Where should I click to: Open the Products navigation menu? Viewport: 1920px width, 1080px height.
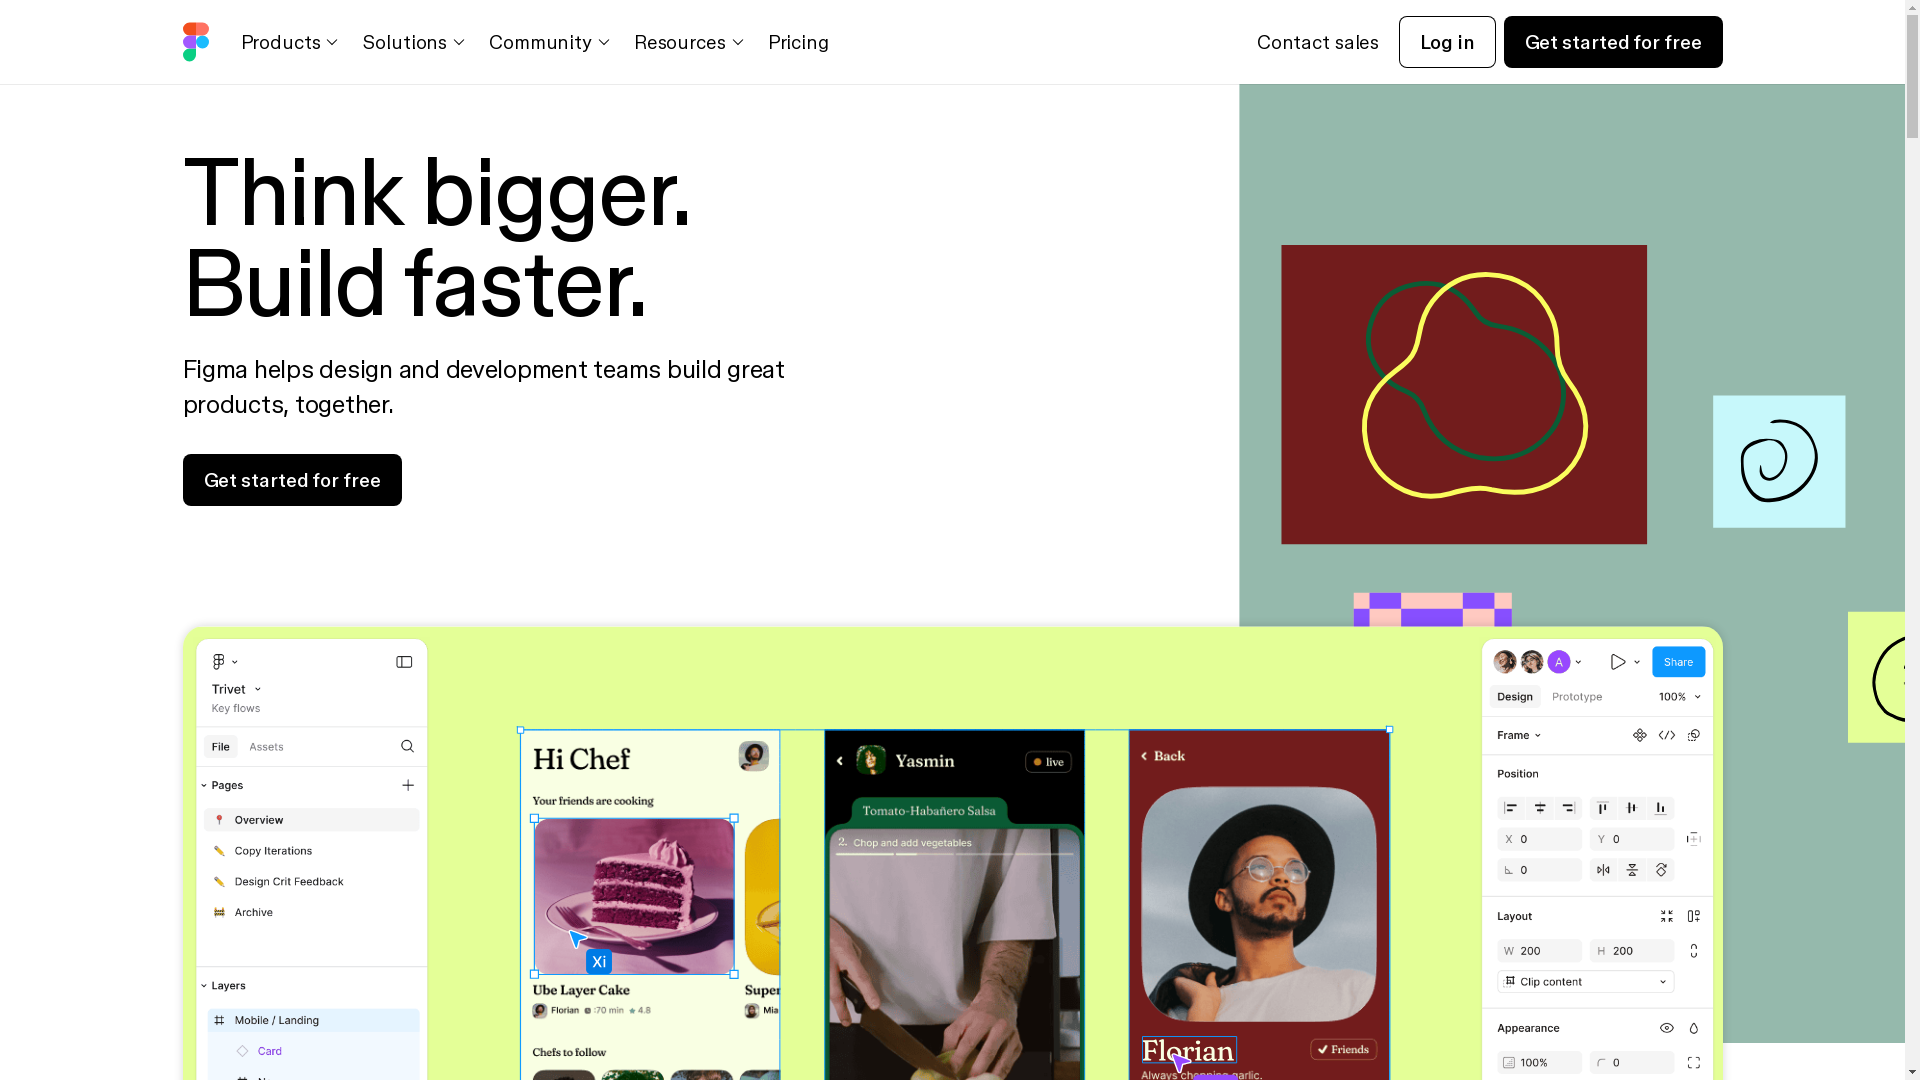coord(287,41)
